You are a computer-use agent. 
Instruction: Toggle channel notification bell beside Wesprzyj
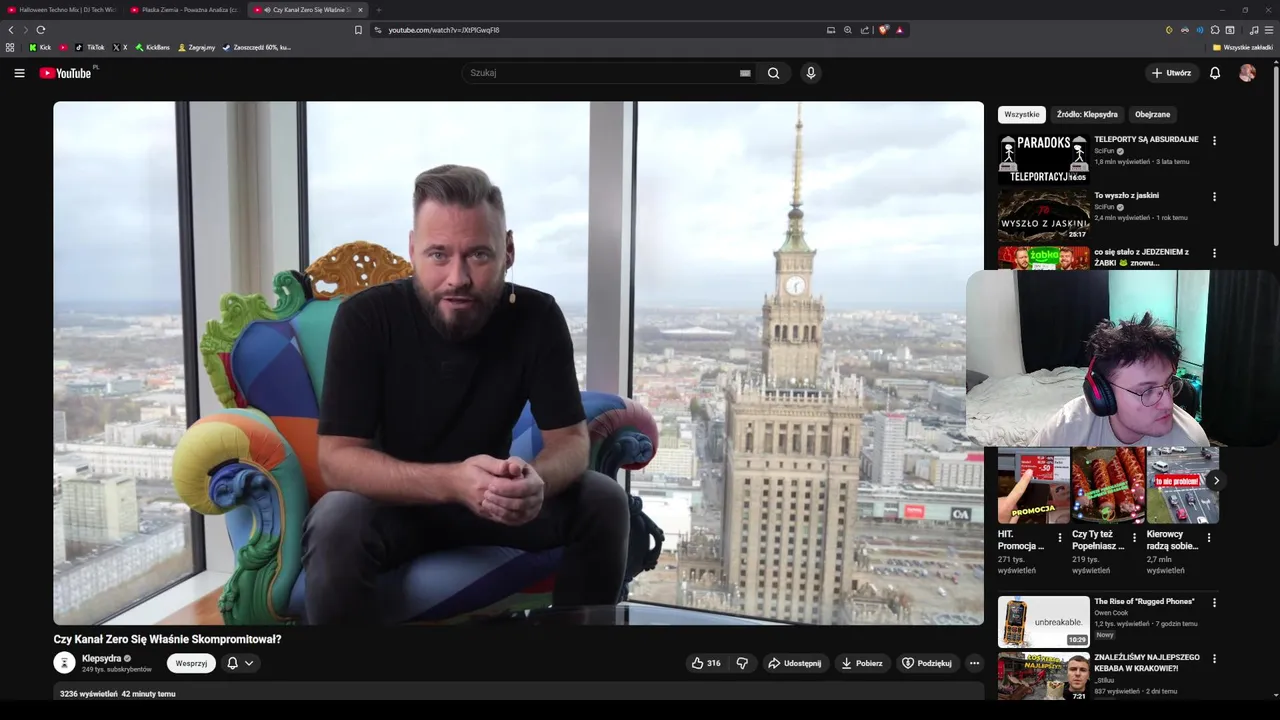pyautogui.click(x=232, y=663)
